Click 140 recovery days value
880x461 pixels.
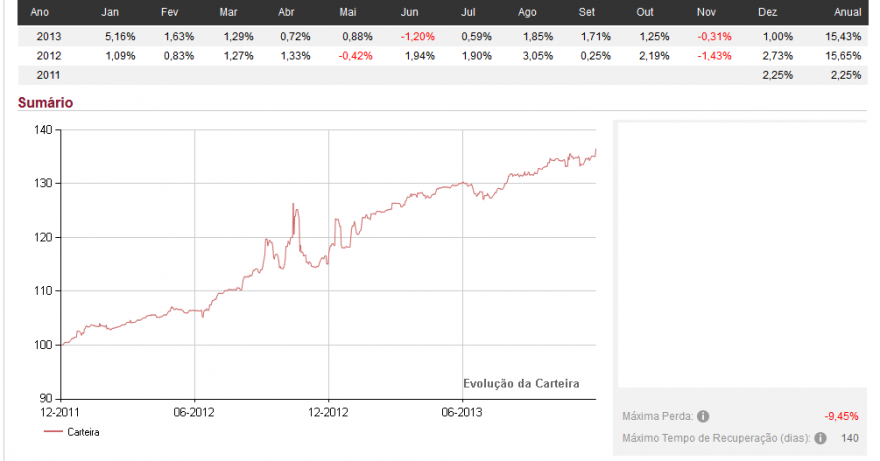click(x=850, y=438)
